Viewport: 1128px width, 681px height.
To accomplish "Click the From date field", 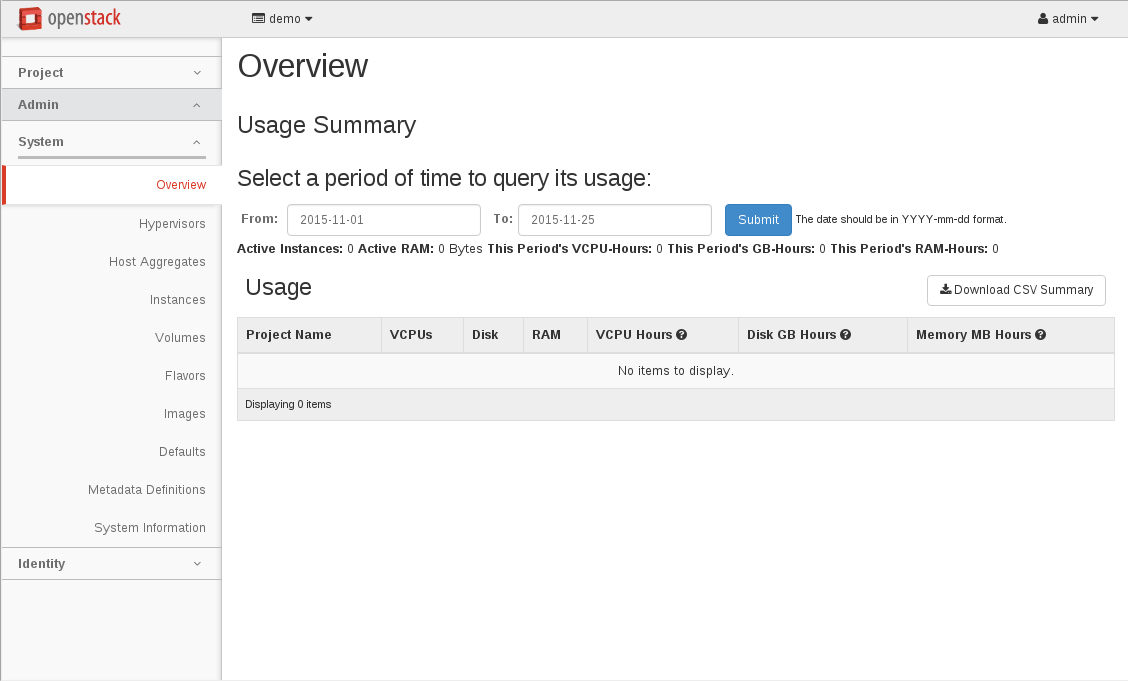I will (383, 220).
